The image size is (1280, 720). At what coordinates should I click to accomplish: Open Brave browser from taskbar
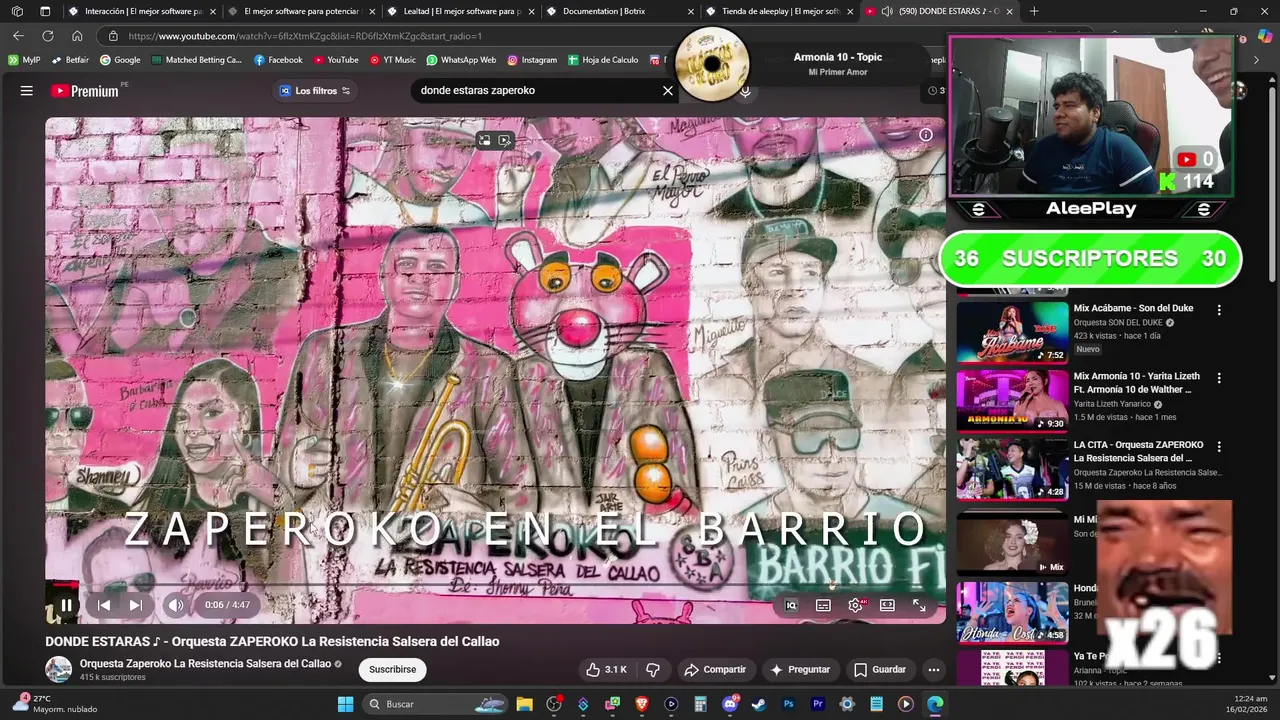click(x=642, y=704)
